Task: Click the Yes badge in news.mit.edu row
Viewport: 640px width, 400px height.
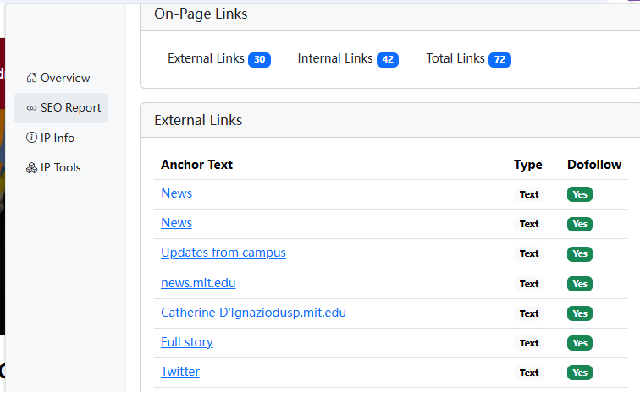Action: click(580, 284)
